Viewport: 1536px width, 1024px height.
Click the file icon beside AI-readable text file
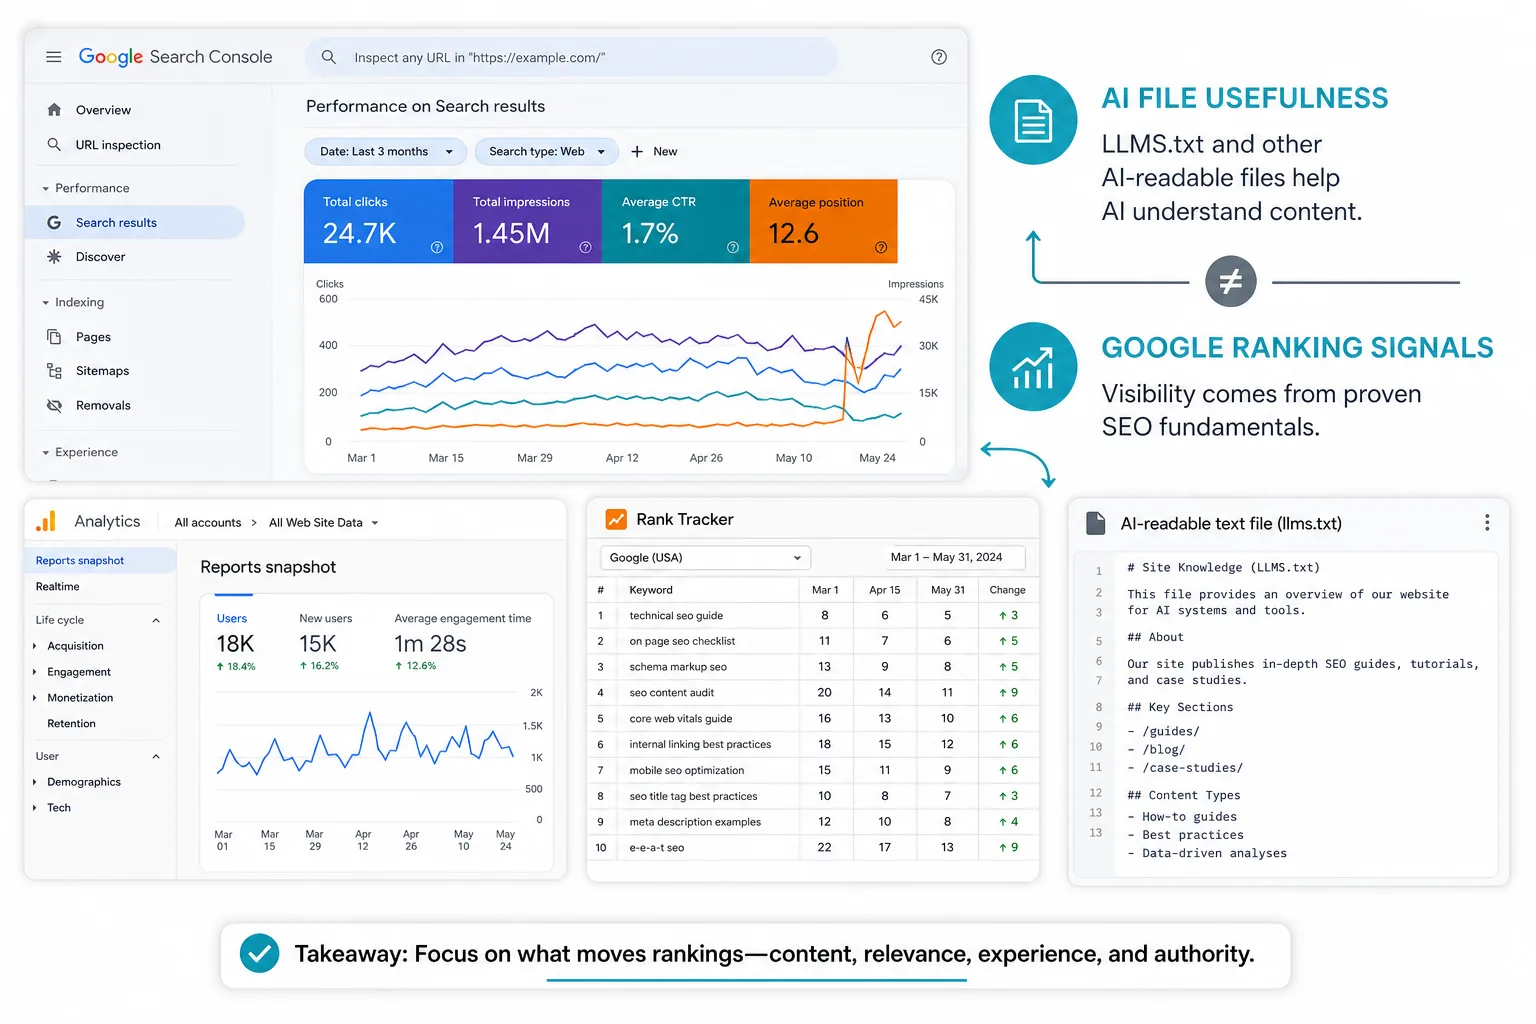(x=1096, y=523)
